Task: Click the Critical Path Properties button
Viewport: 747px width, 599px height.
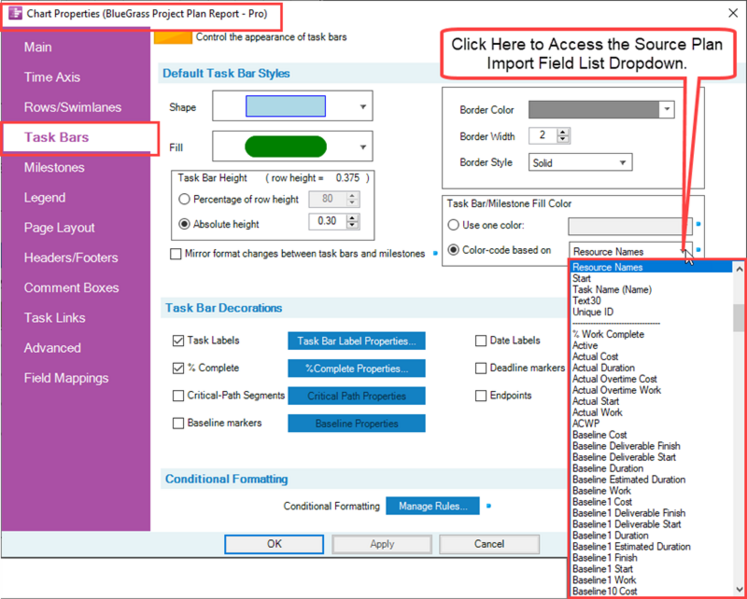Action: 356,396
